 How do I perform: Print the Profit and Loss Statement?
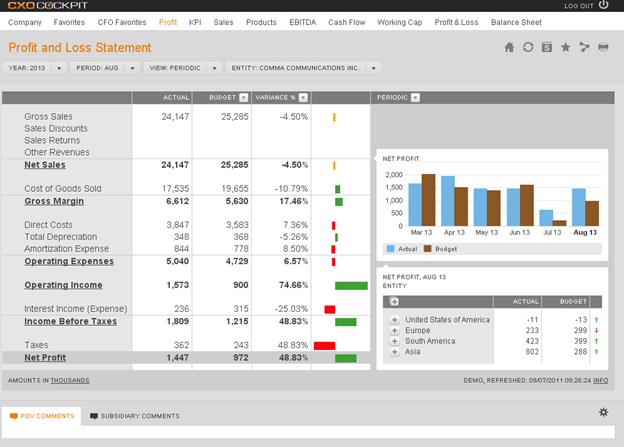603,47
